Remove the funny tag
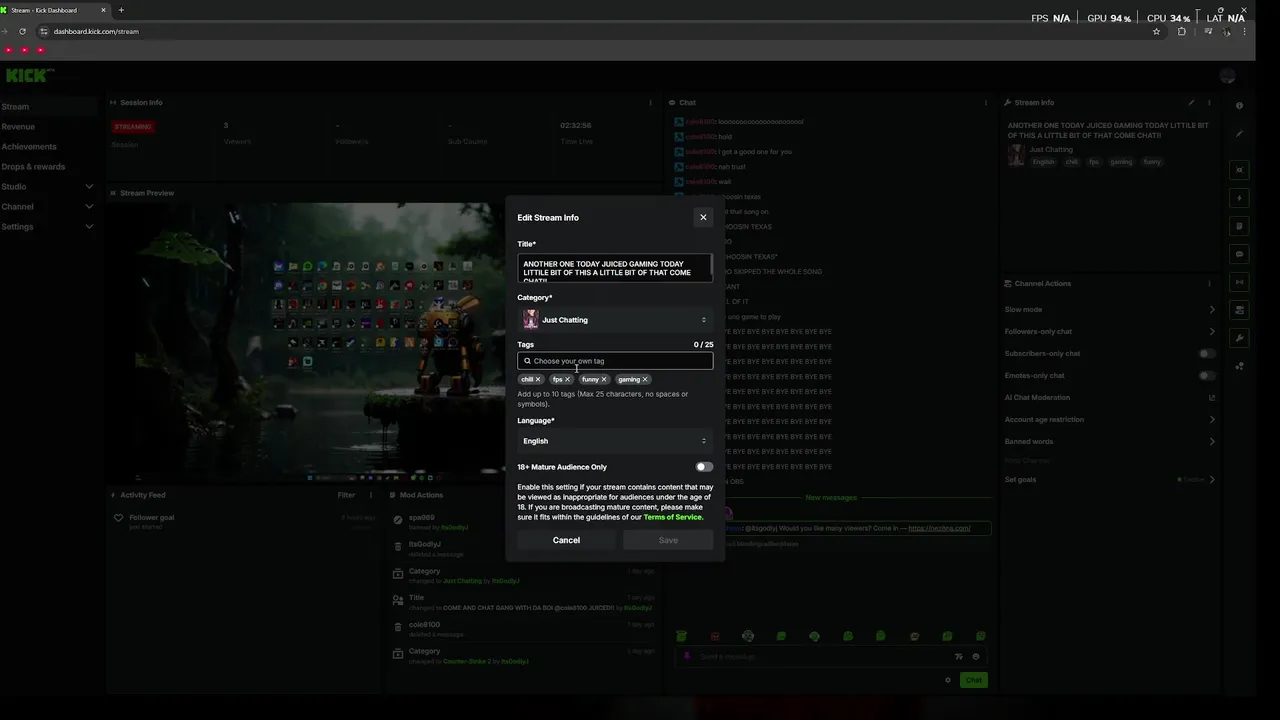Viewport: 1280px width, 720px height. click(604, 379)
